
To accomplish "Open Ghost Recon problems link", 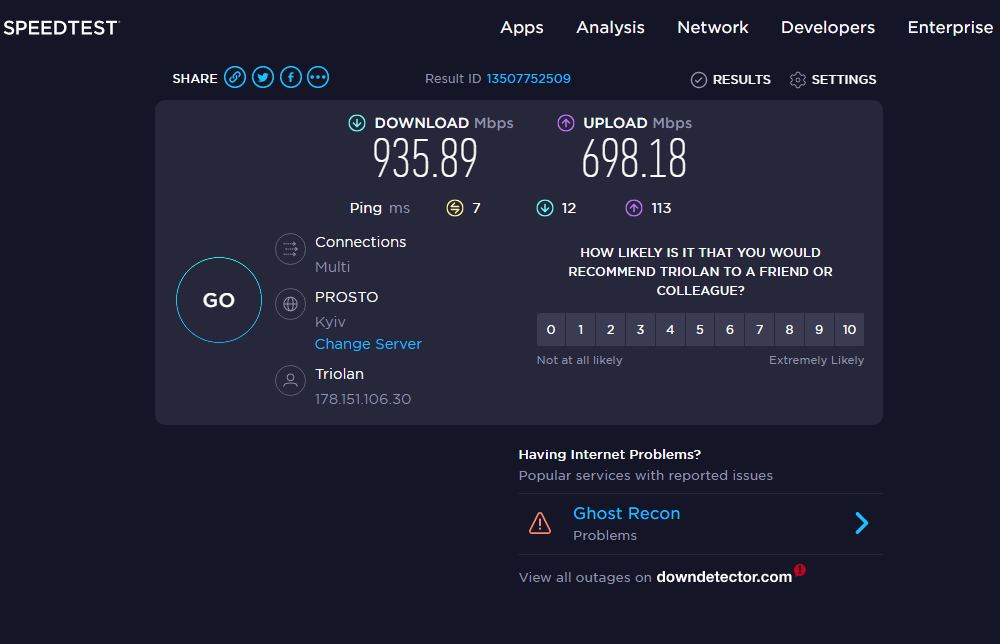I will pos(626,514).
